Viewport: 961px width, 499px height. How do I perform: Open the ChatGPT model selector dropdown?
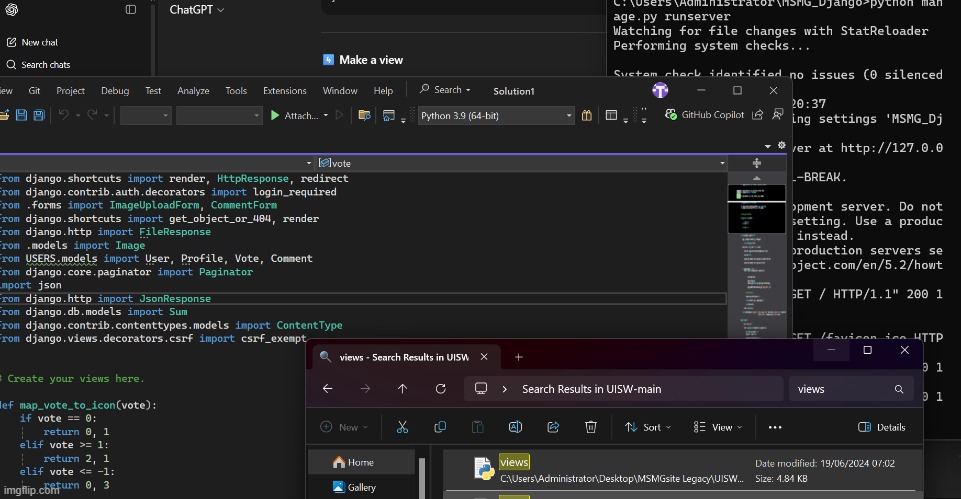click(196, 9)
